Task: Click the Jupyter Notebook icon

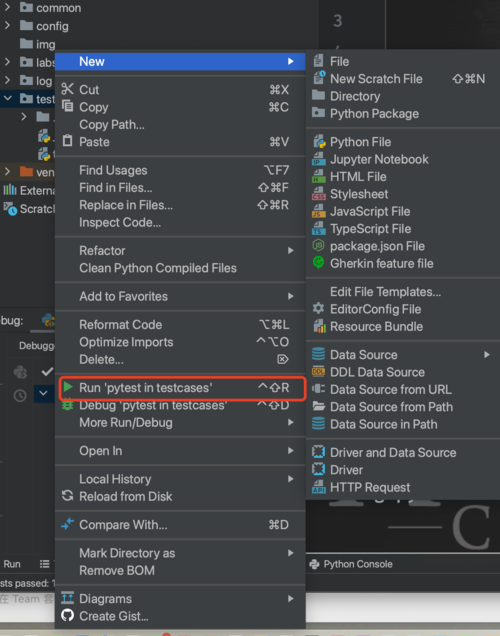Action: 319,159
